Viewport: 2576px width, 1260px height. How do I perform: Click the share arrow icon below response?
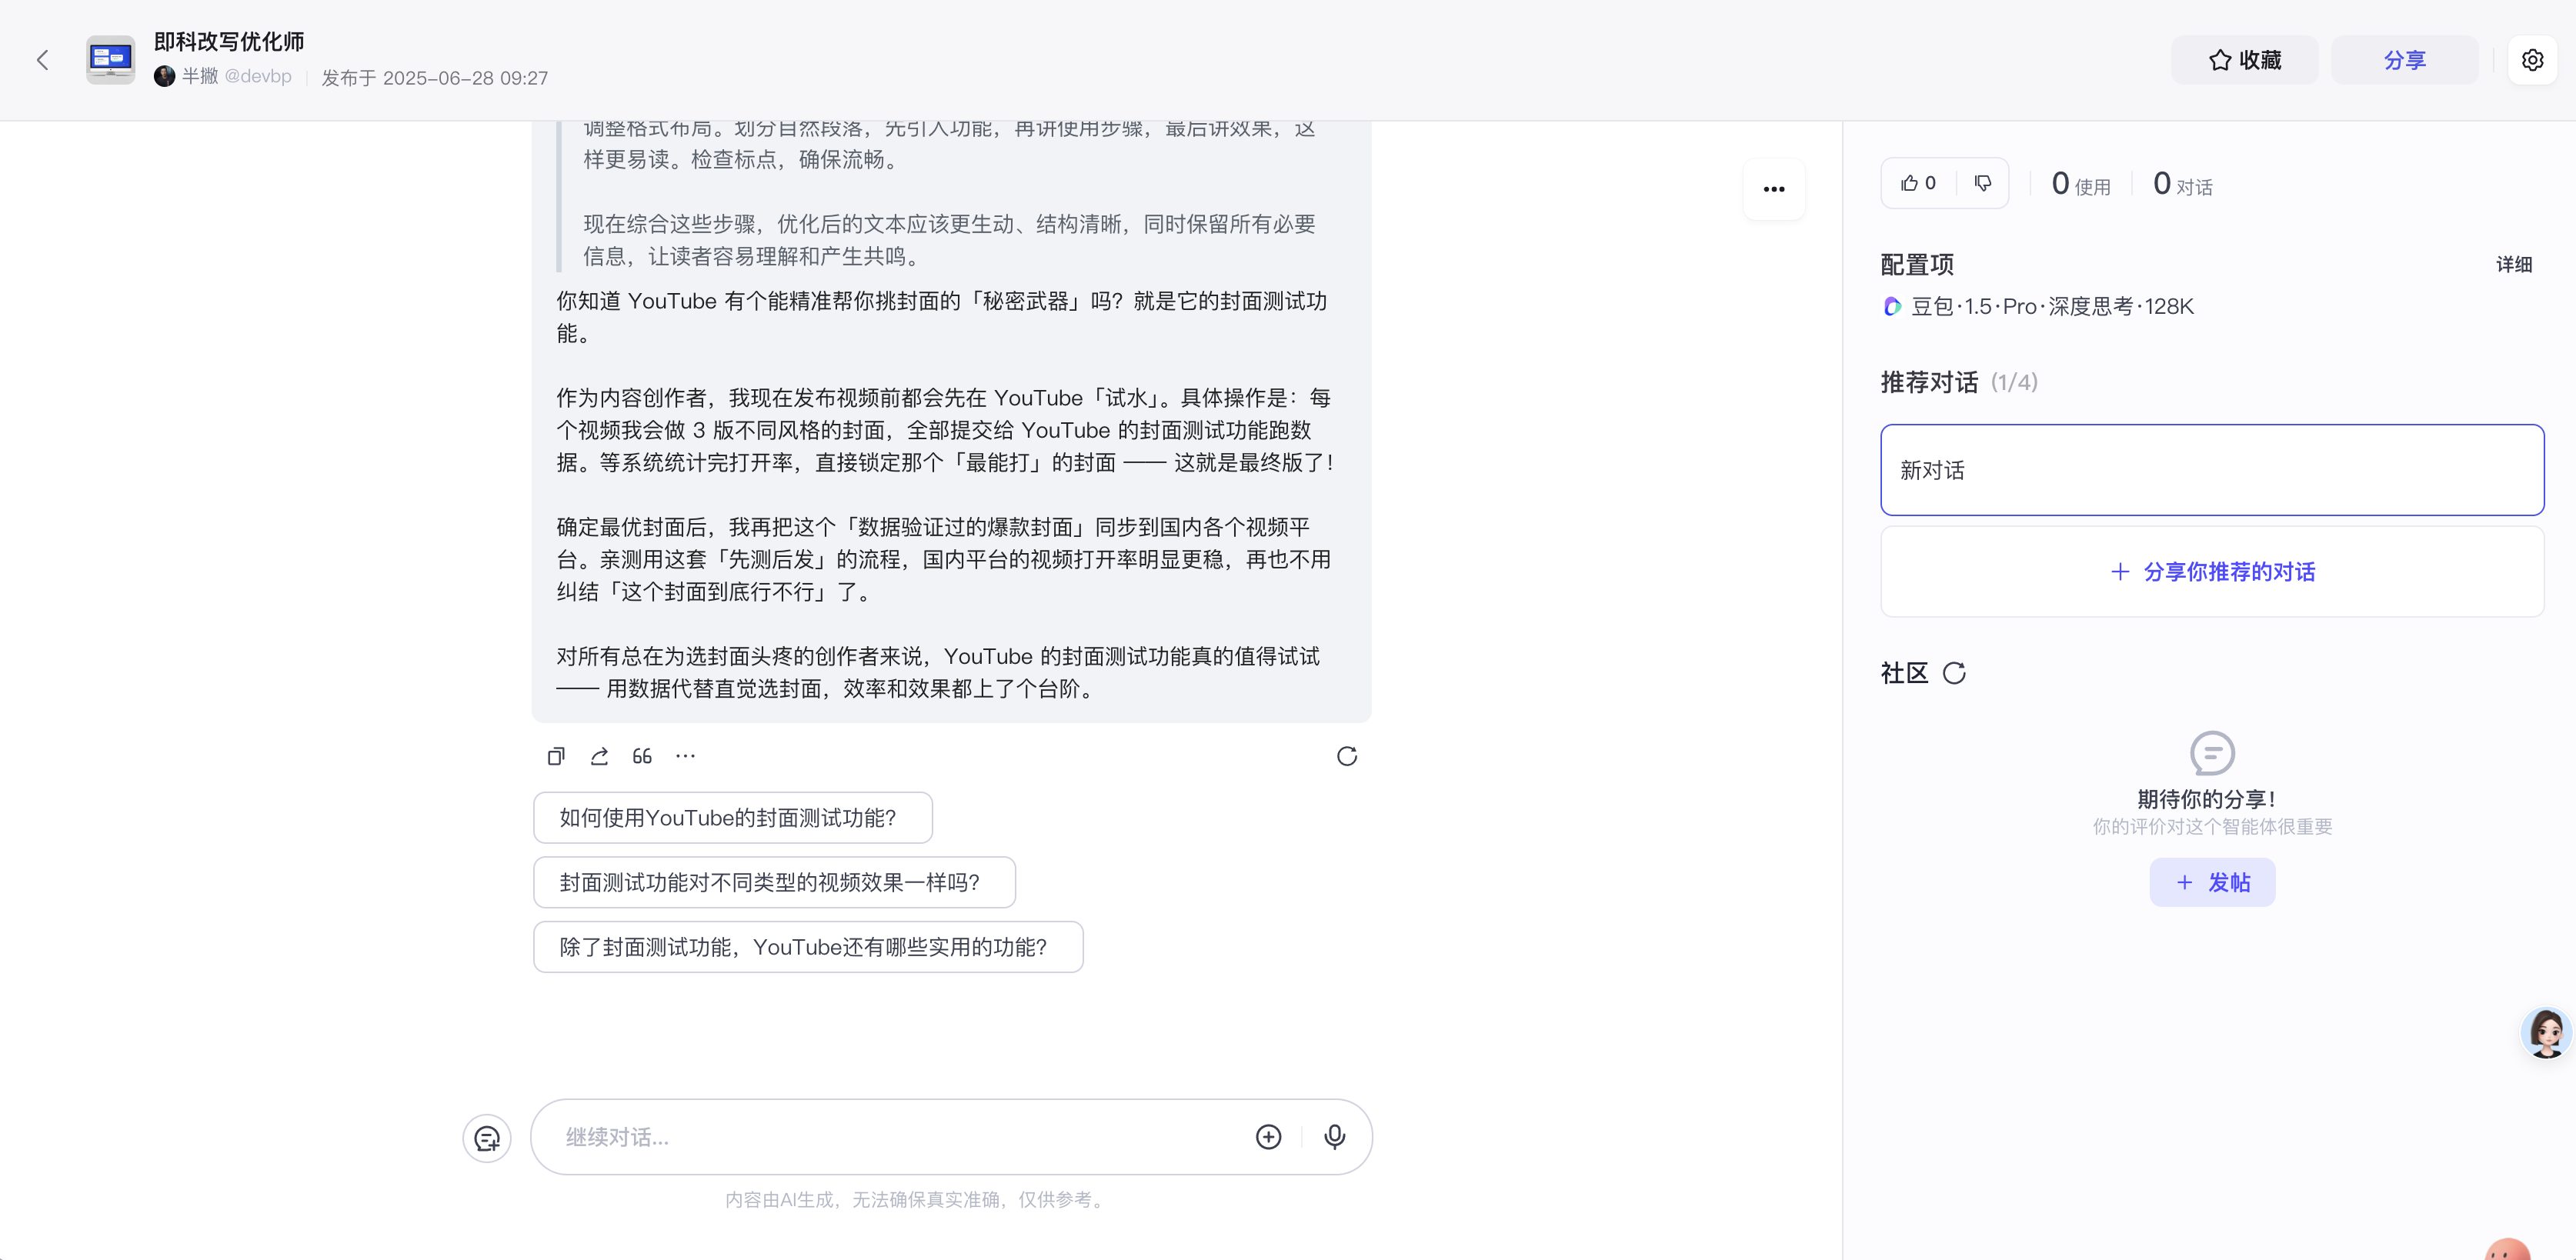click(x=599, y=756)
